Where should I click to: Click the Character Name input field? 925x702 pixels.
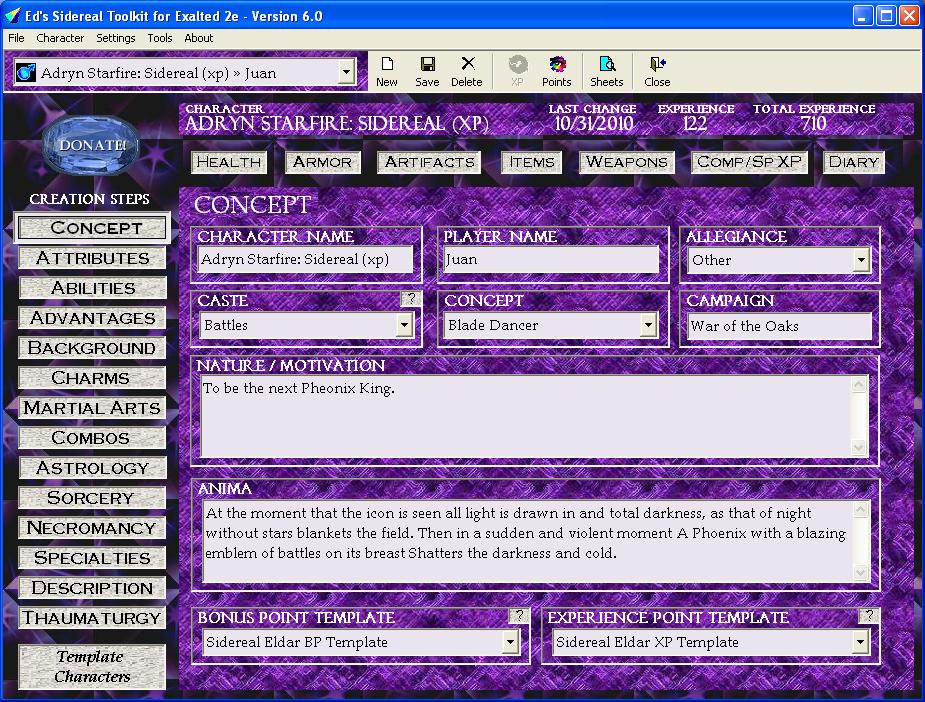pos(306,260)
